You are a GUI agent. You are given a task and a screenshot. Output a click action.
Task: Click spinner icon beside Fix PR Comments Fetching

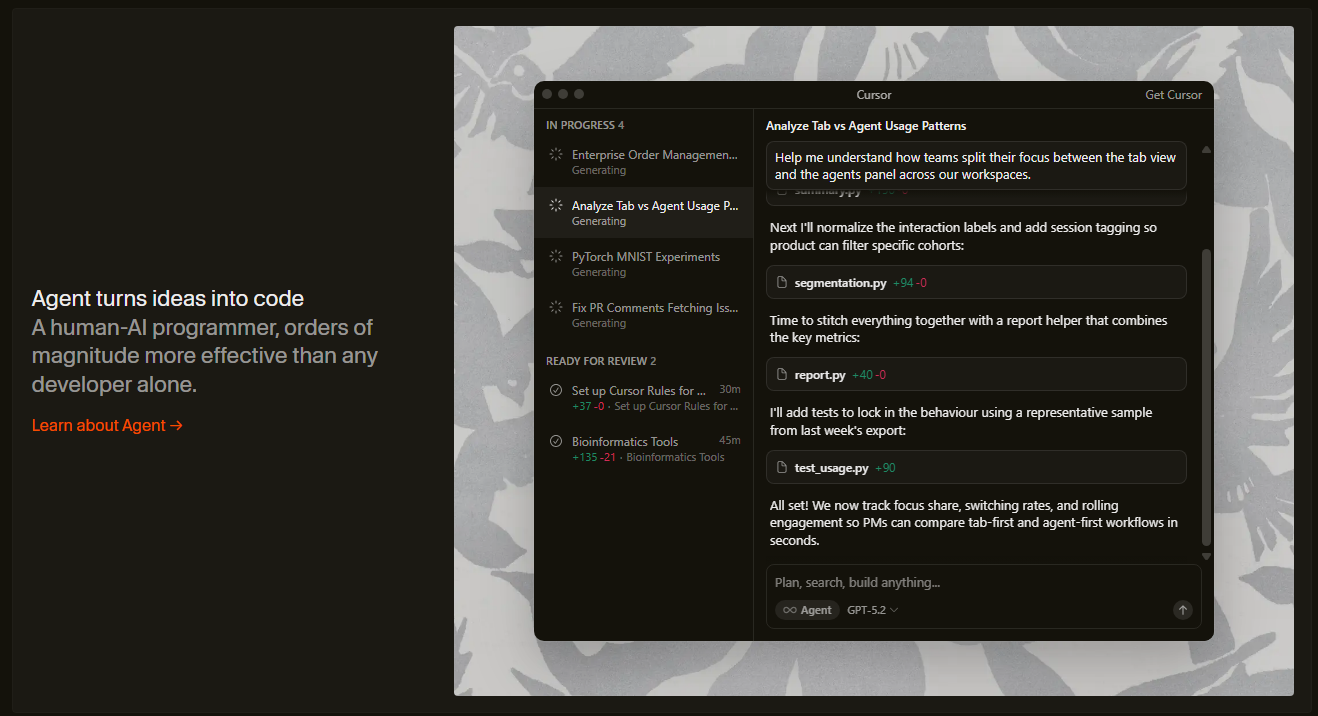click(556, 307)
